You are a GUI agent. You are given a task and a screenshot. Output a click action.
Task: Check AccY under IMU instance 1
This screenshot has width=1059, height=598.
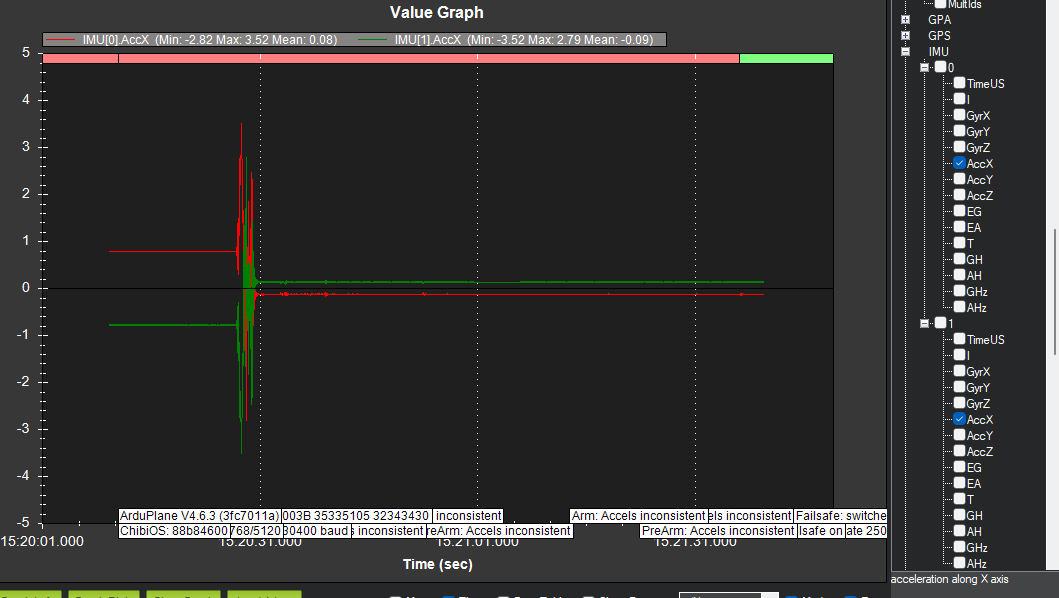click(959, 435)
